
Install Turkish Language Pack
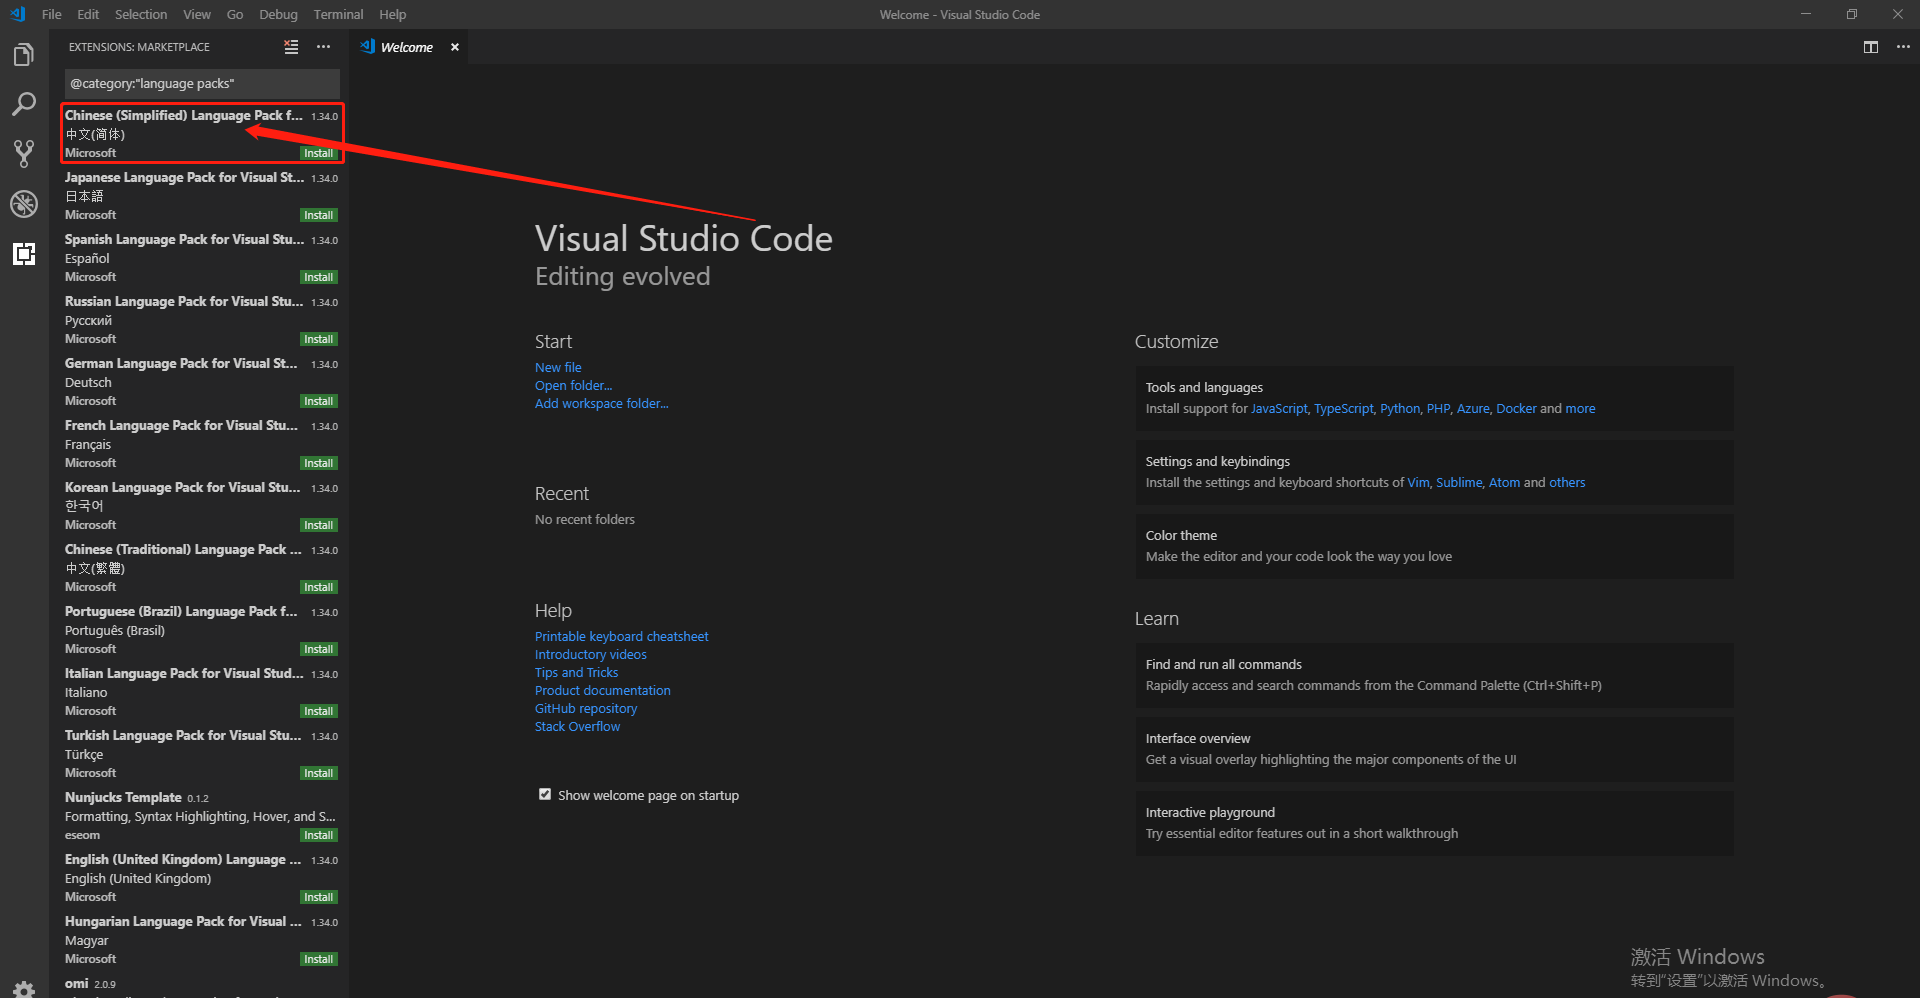point(319,773)
